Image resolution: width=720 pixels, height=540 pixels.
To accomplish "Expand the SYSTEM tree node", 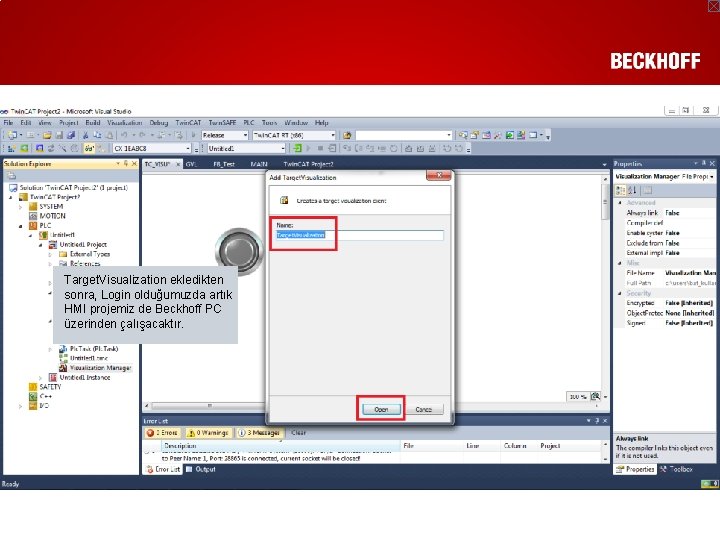I will click(x=21, y=207).
